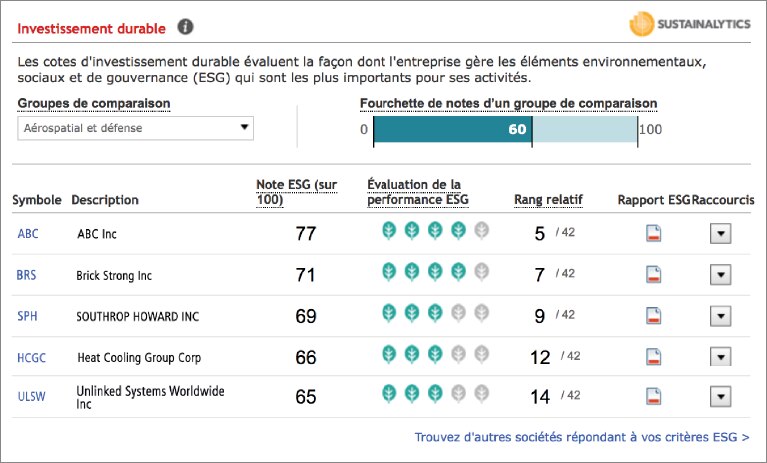Expand shortcuts dropdown for Unlinked Systems Worldwide
This screenshot has height=463, width=767.
pyautogui.click(x=721, y=397)
